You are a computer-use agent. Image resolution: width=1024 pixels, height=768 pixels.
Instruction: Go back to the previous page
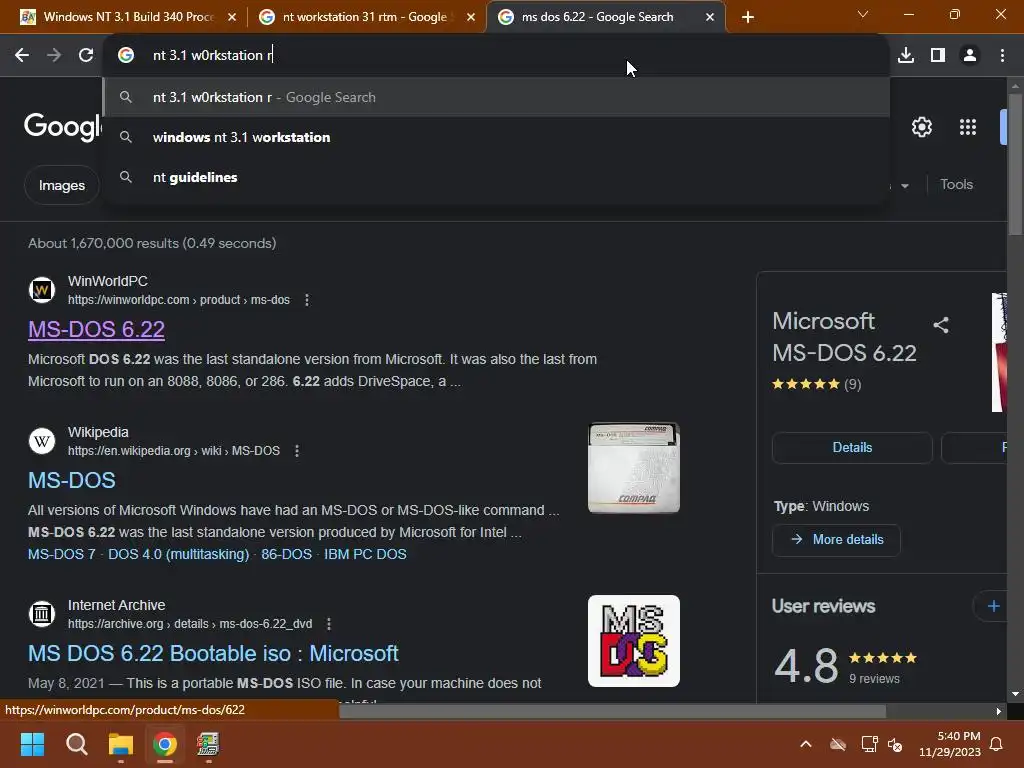(22, 56)
